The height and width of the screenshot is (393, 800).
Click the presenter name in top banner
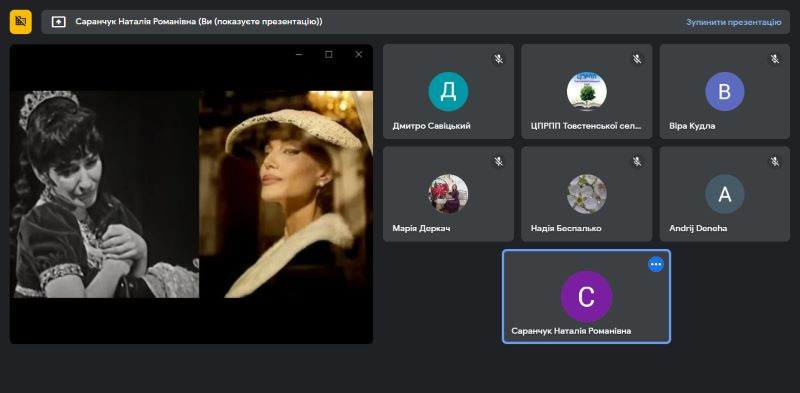(198, 22)
